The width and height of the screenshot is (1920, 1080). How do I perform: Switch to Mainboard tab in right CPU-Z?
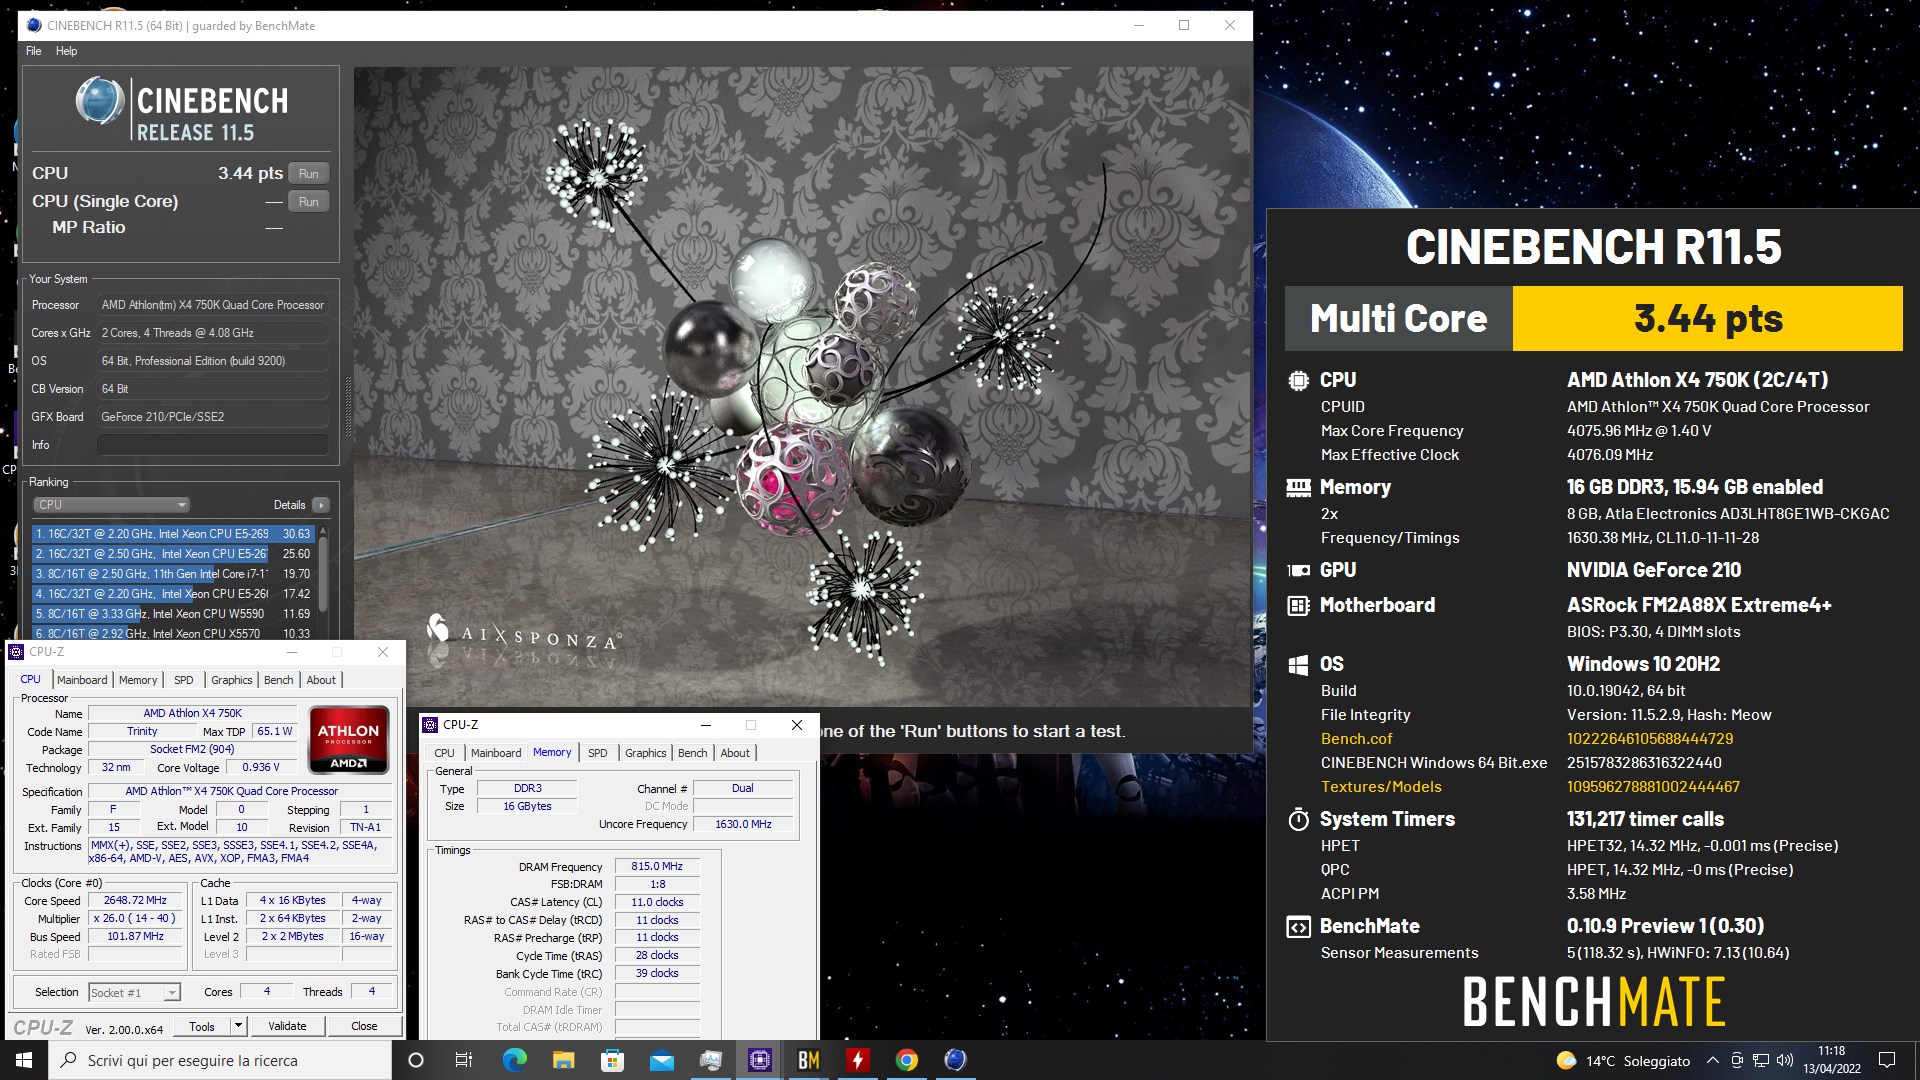point(496,753)
